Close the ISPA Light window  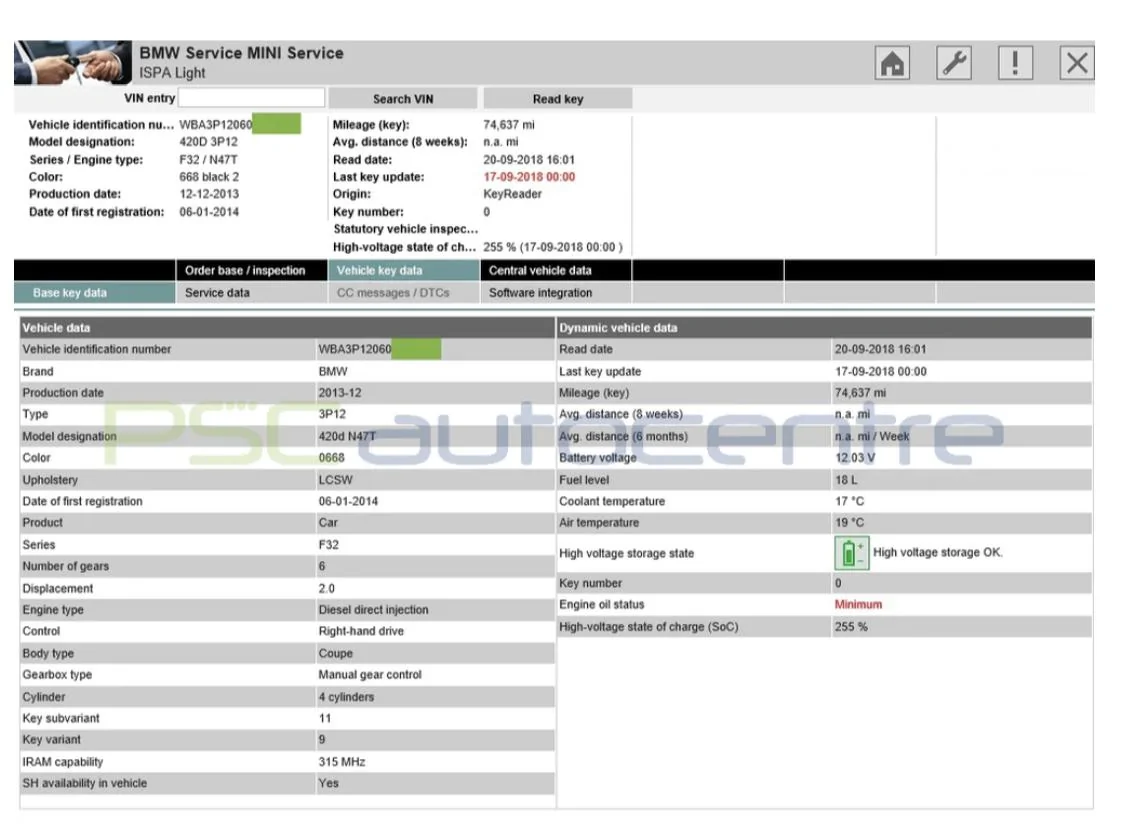pos(1077,62)
